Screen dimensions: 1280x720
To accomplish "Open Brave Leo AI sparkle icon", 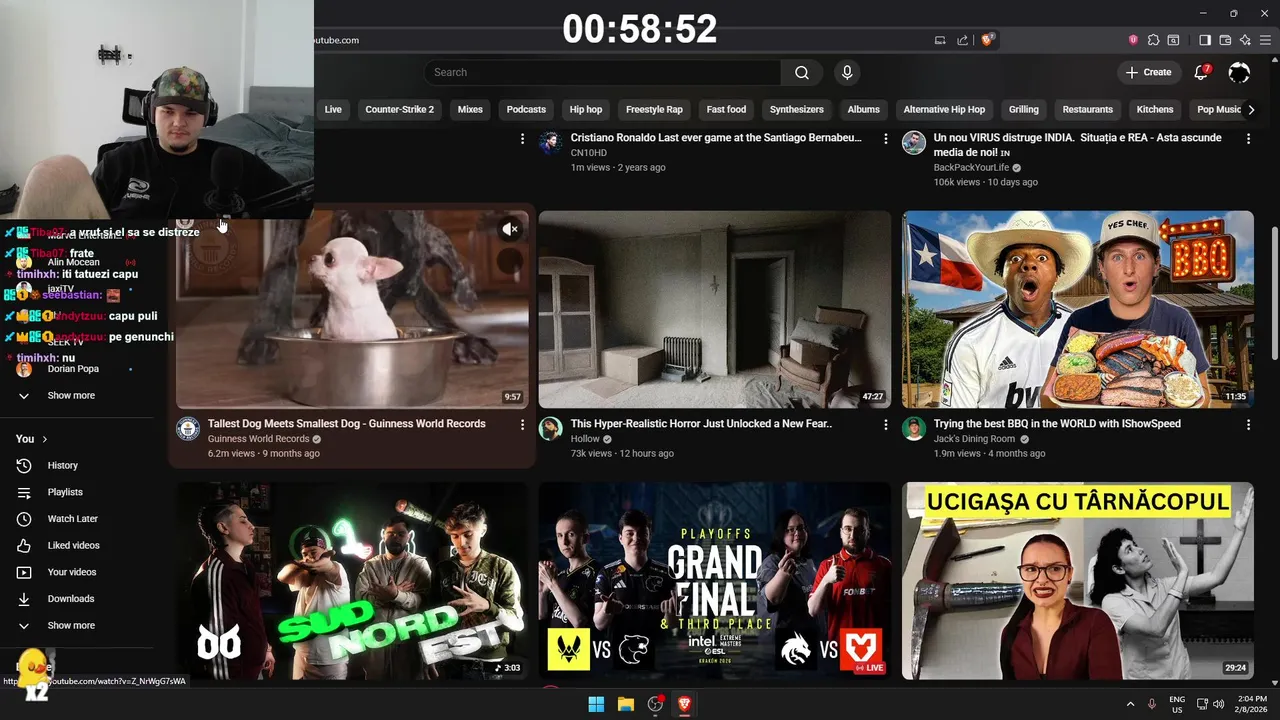I will tap(1245, 40).
